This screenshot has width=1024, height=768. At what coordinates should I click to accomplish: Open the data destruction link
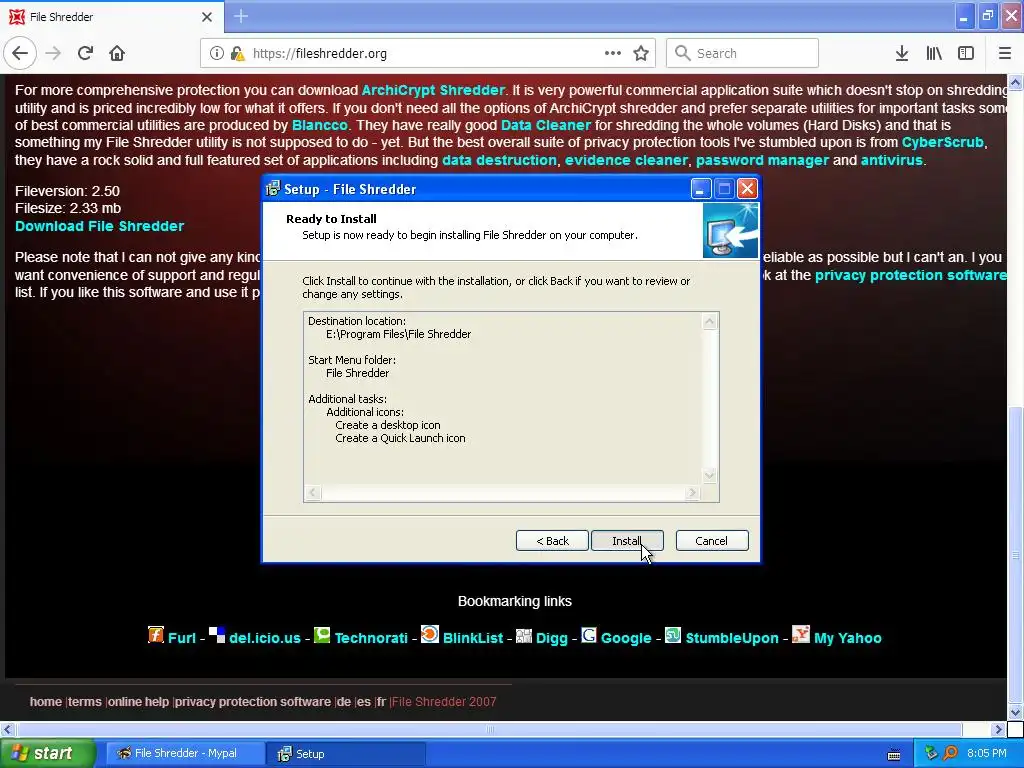(499, 160)
